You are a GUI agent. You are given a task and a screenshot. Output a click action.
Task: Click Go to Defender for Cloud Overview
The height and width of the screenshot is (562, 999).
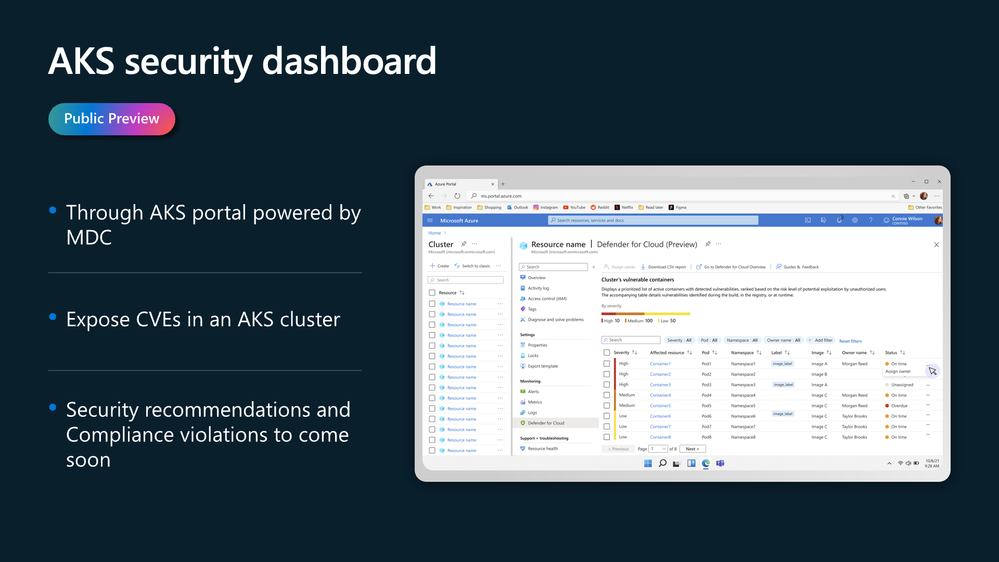click(x=731, y=267)
